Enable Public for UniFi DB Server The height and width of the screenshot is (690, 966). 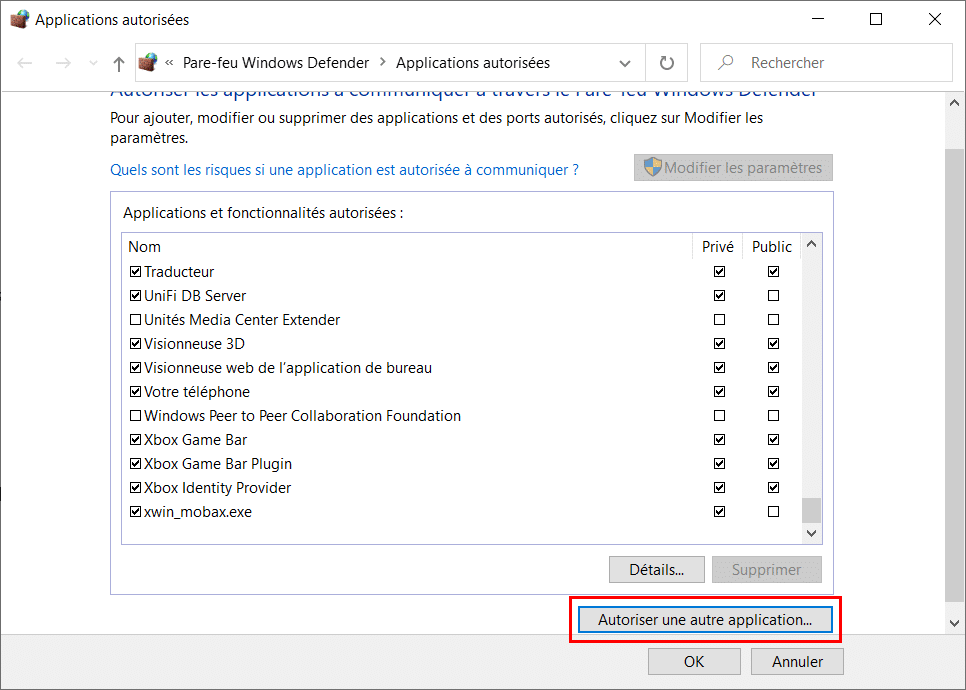(x=773, y=296)
